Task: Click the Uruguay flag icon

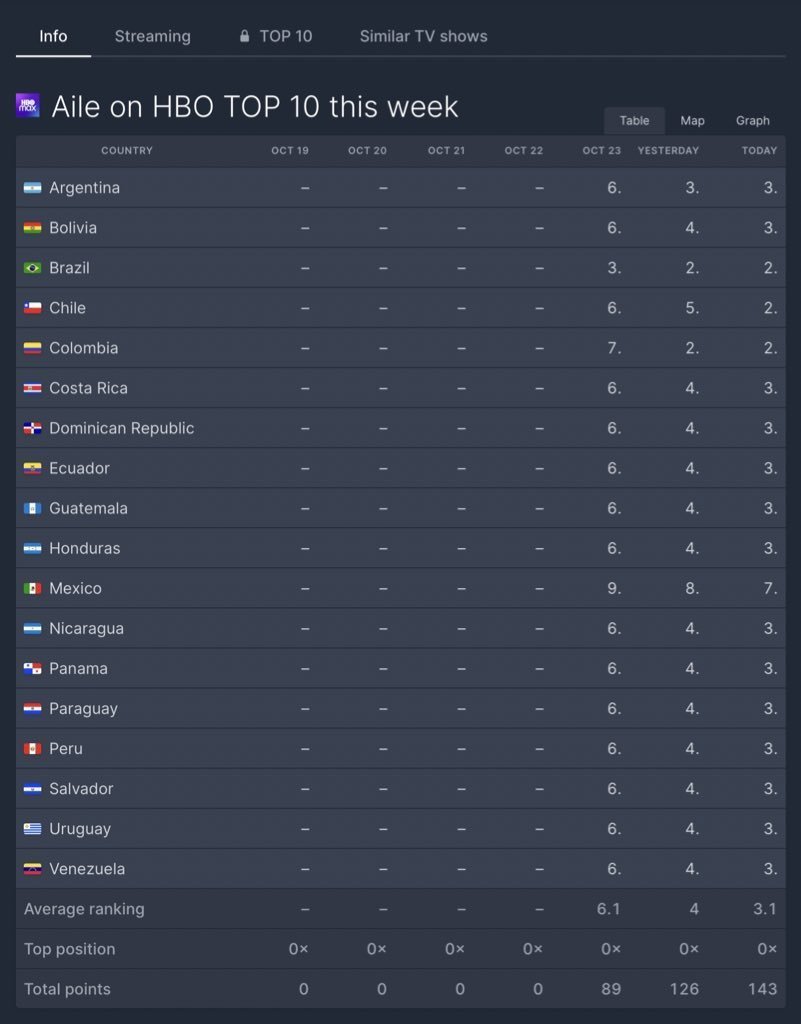Action: (x=33, y=829)
